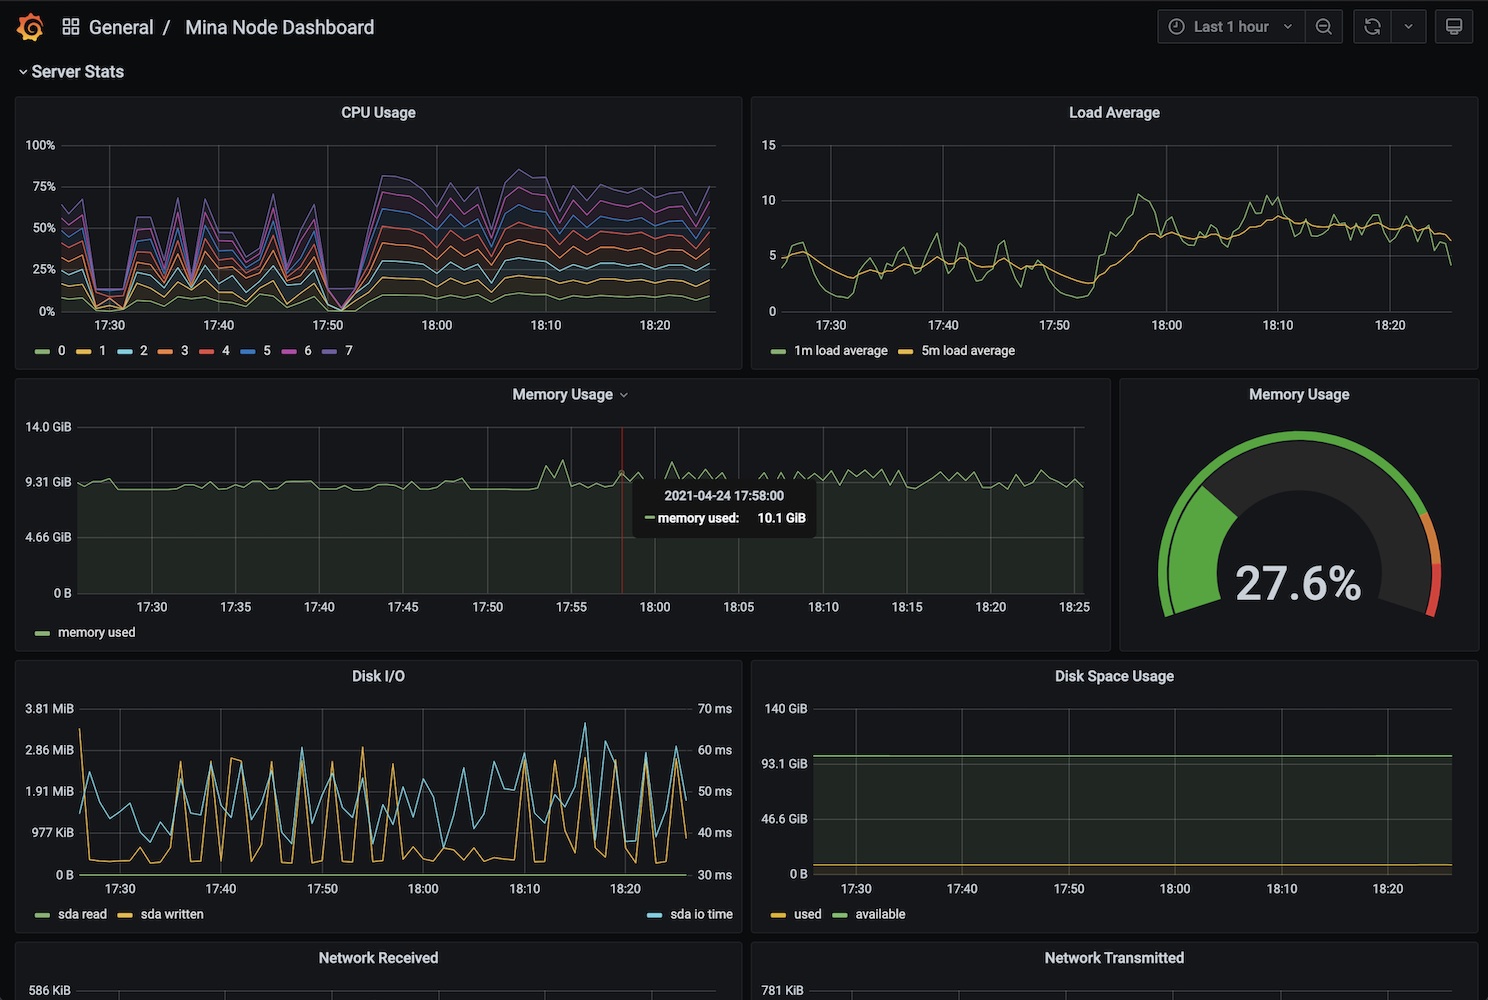Image resolution: width=1488 pixels, height=1000 pixels.
Task: Click the clock icon in time picker
Action: [x=1177, y=27]
